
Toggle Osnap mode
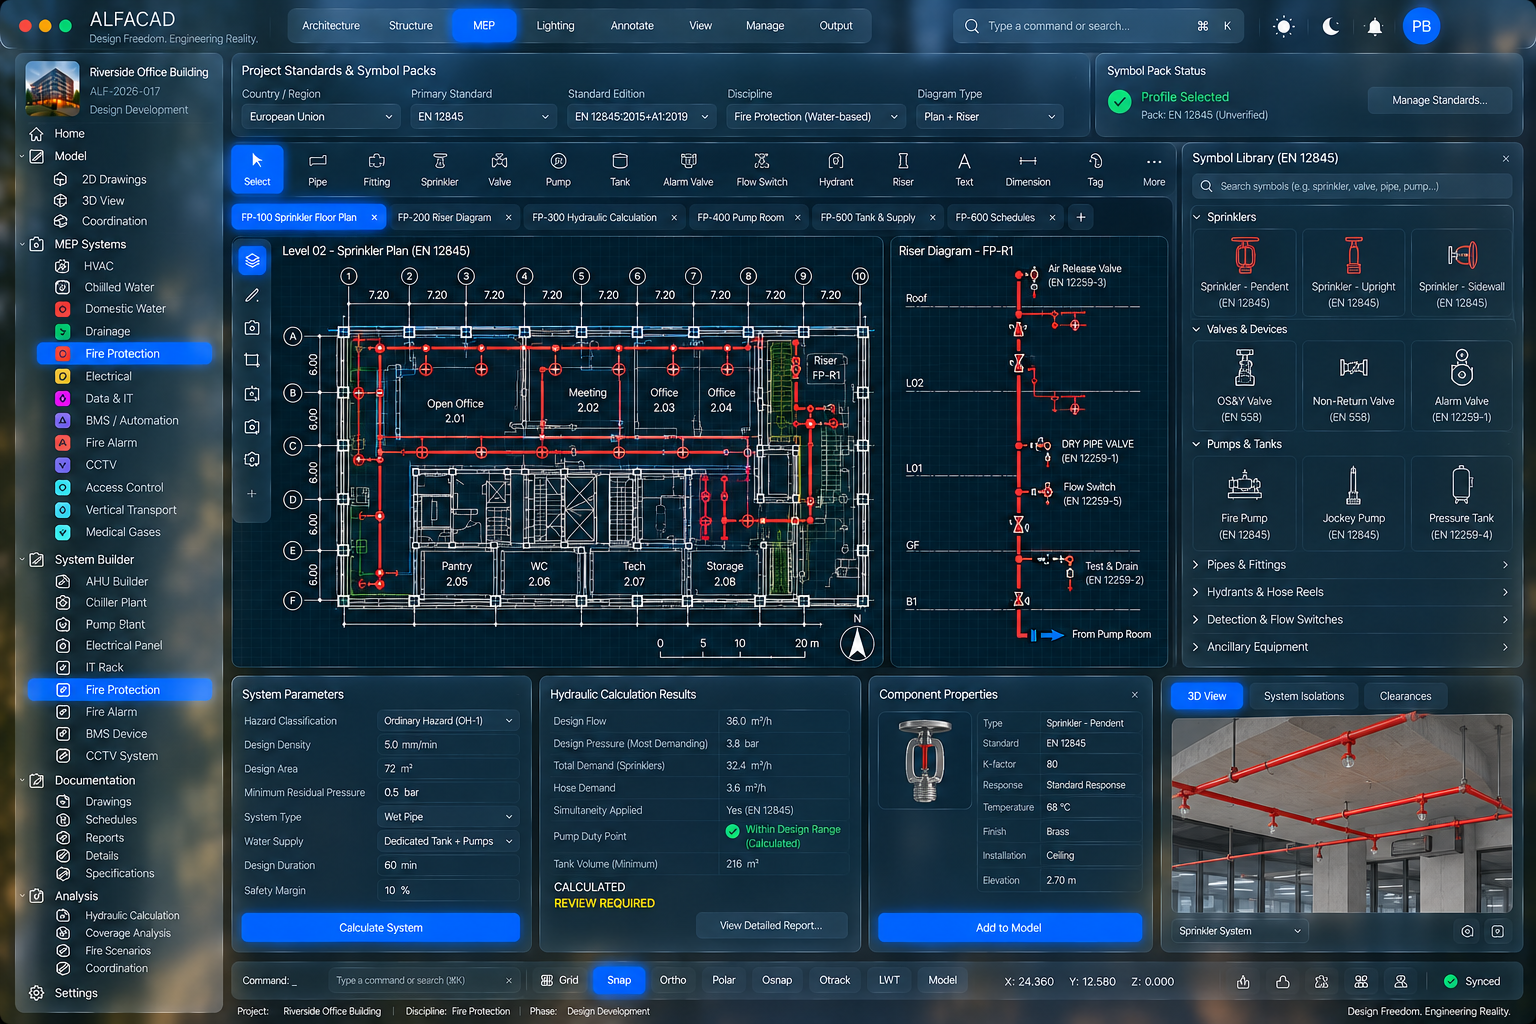pyautogui.click(x=777, y=980)
